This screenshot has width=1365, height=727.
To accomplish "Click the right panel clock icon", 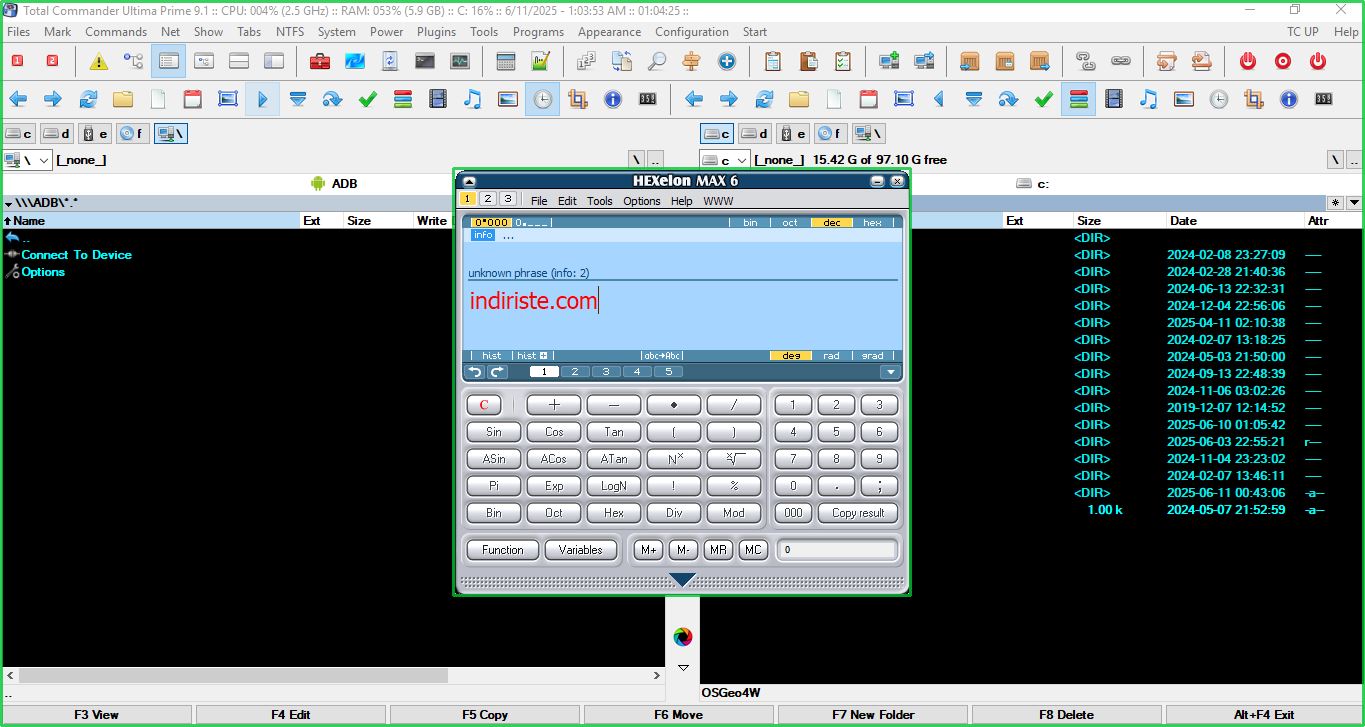I will tap(1219, 99).
